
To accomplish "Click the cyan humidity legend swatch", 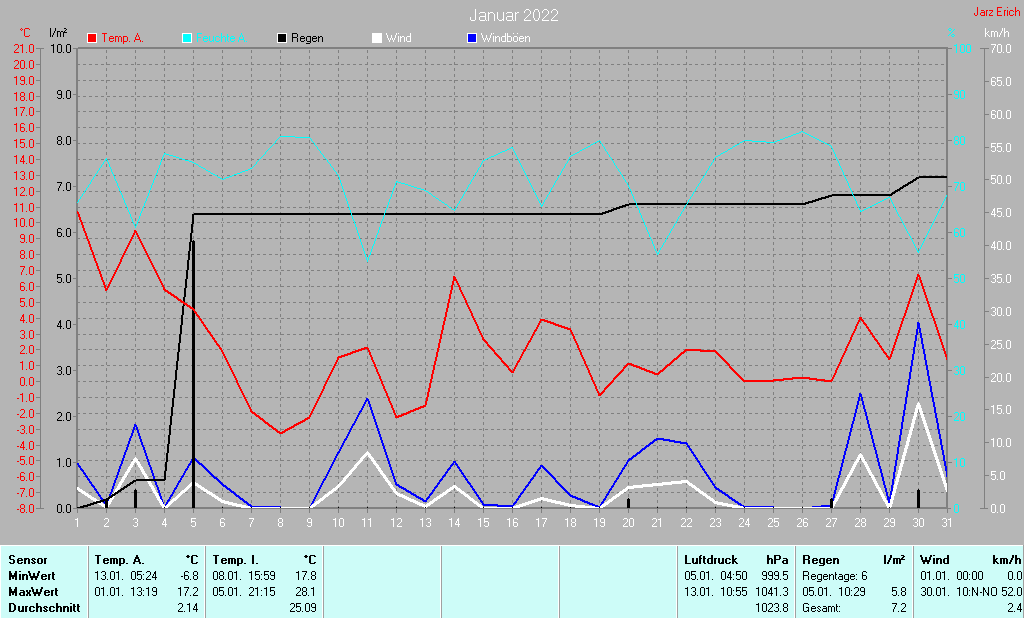I will (187, 38).
